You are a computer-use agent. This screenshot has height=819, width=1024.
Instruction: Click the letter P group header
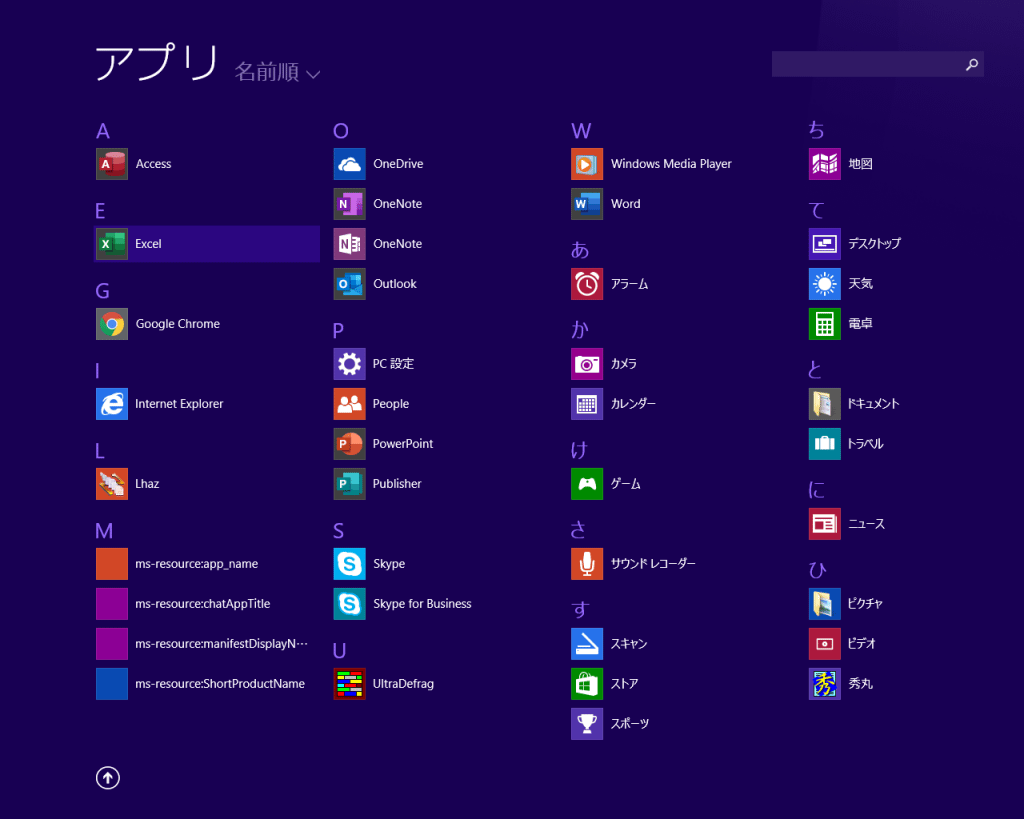338,331
